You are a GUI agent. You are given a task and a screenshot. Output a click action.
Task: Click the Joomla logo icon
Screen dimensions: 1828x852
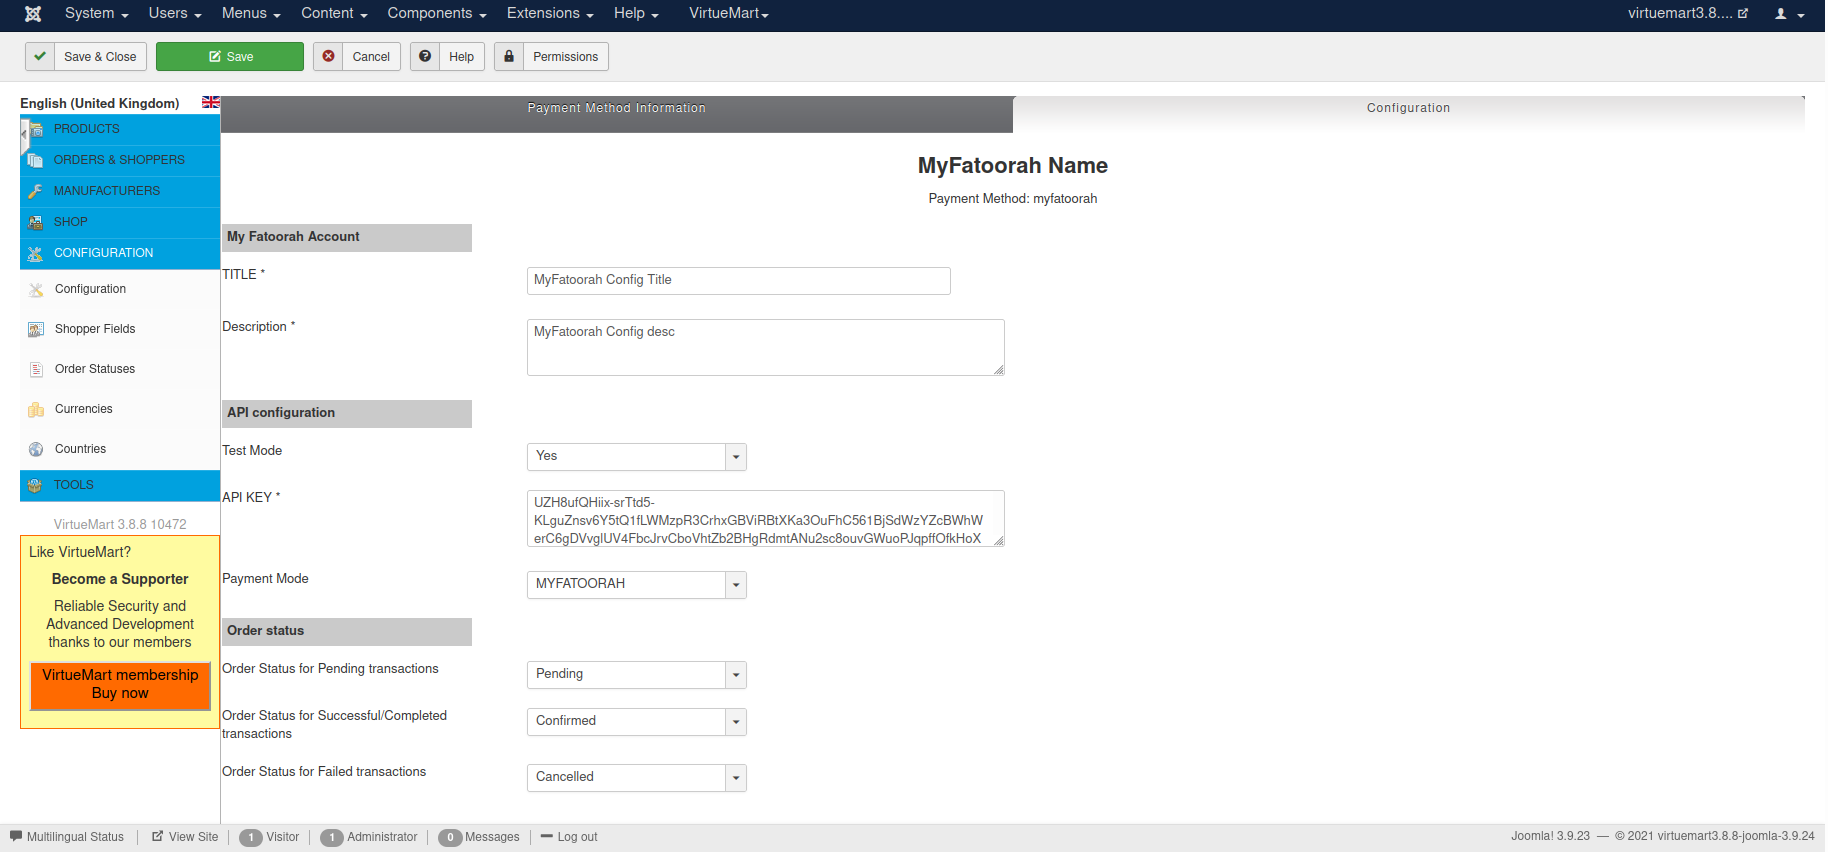point(33,14)
